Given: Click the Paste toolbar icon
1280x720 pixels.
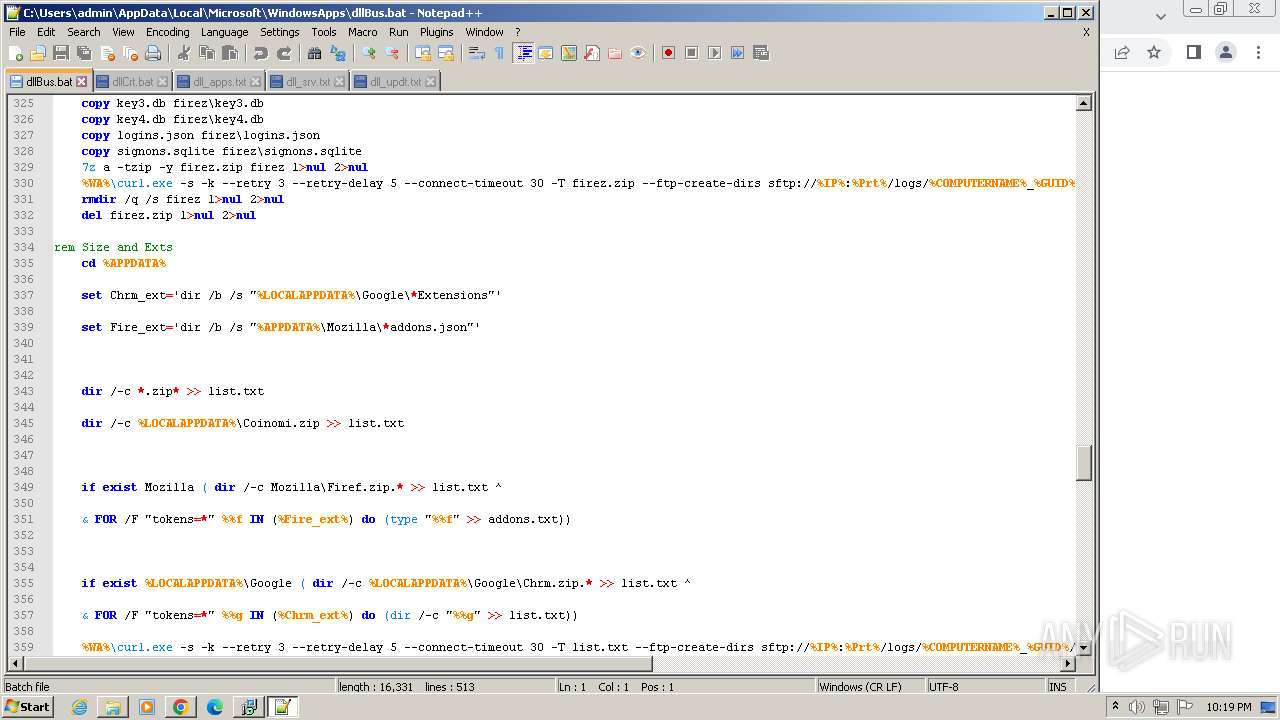Looking at the screenshot, I should pos(229,53).
